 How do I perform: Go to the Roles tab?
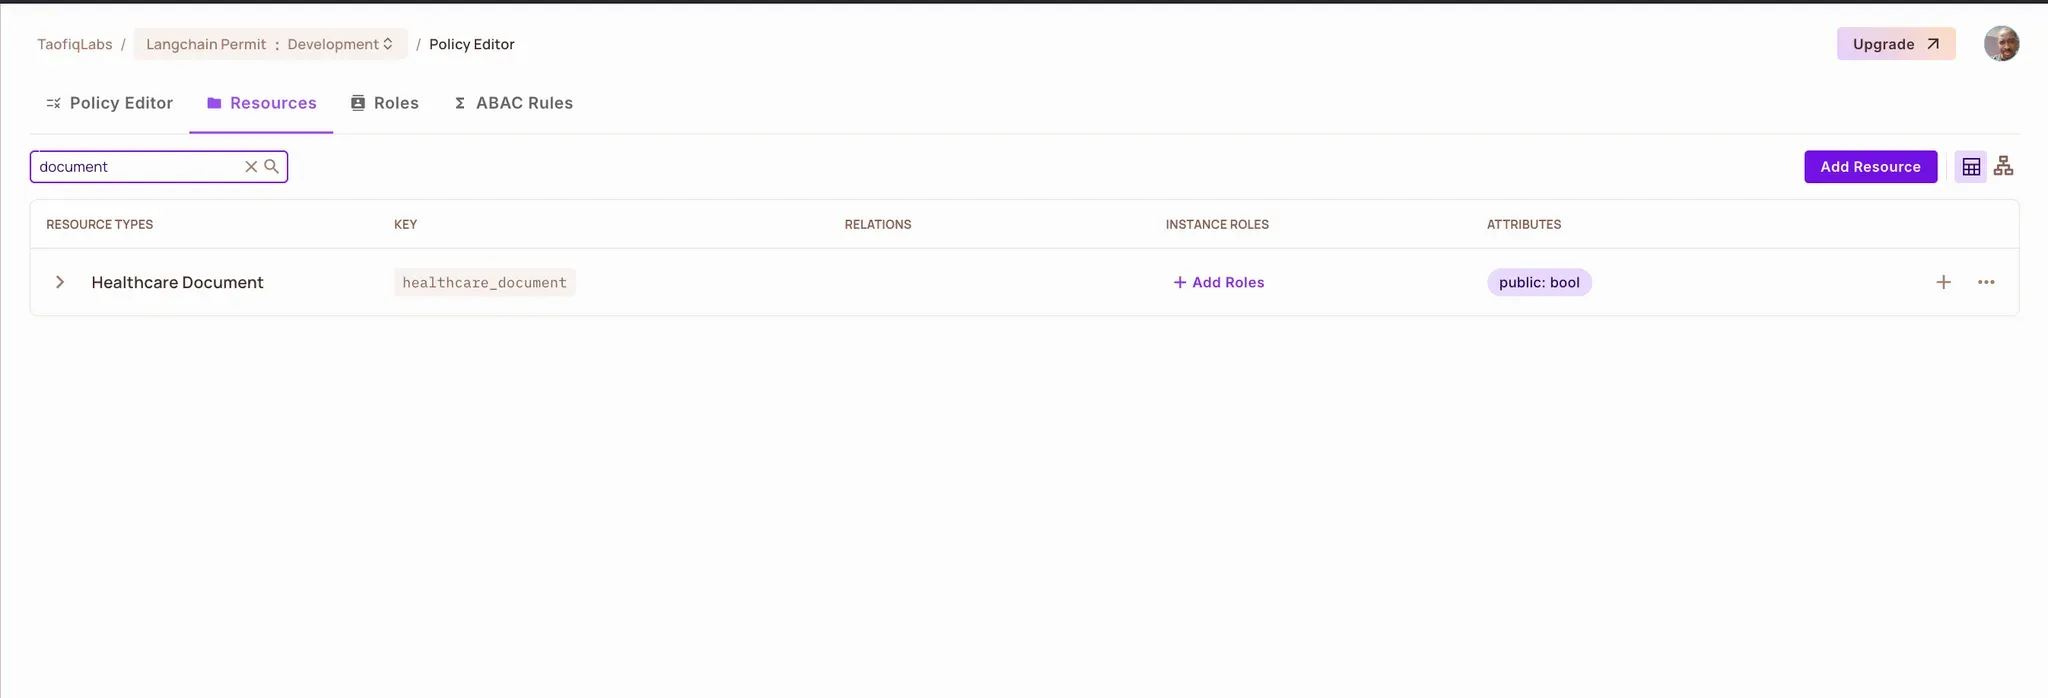[385, 103]
